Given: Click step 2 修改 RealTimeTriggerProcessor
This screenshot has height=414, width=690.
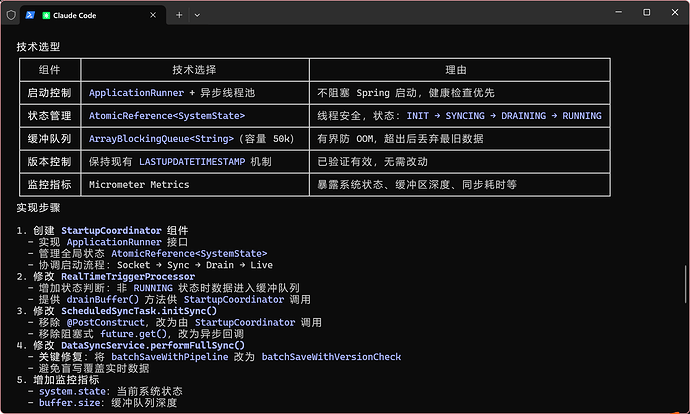Looking at the screenshot, I should [x=106, y=276].
